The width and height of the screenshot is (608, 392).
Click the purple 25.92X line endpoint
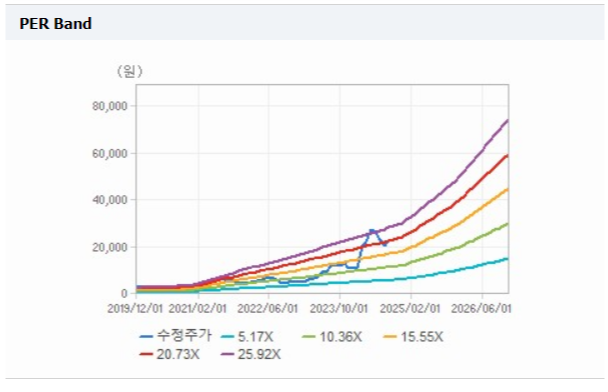(507, 121)
